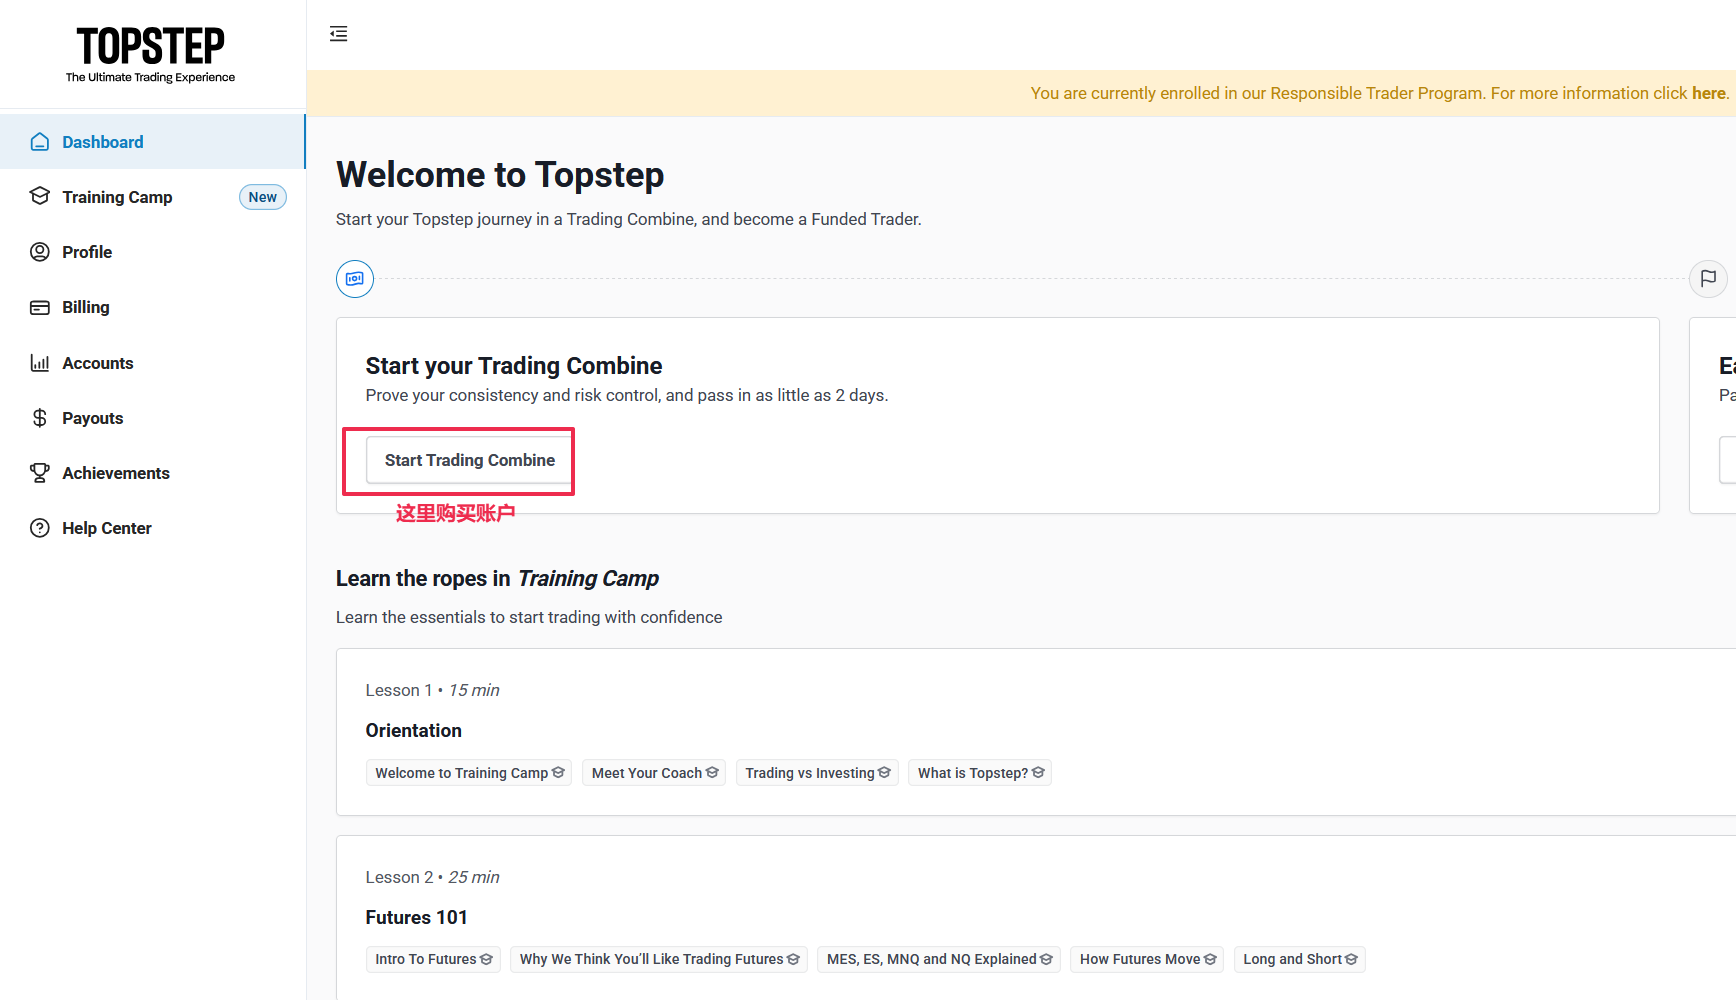Open the How Futures Move lesson

(x=1147, y=959)
